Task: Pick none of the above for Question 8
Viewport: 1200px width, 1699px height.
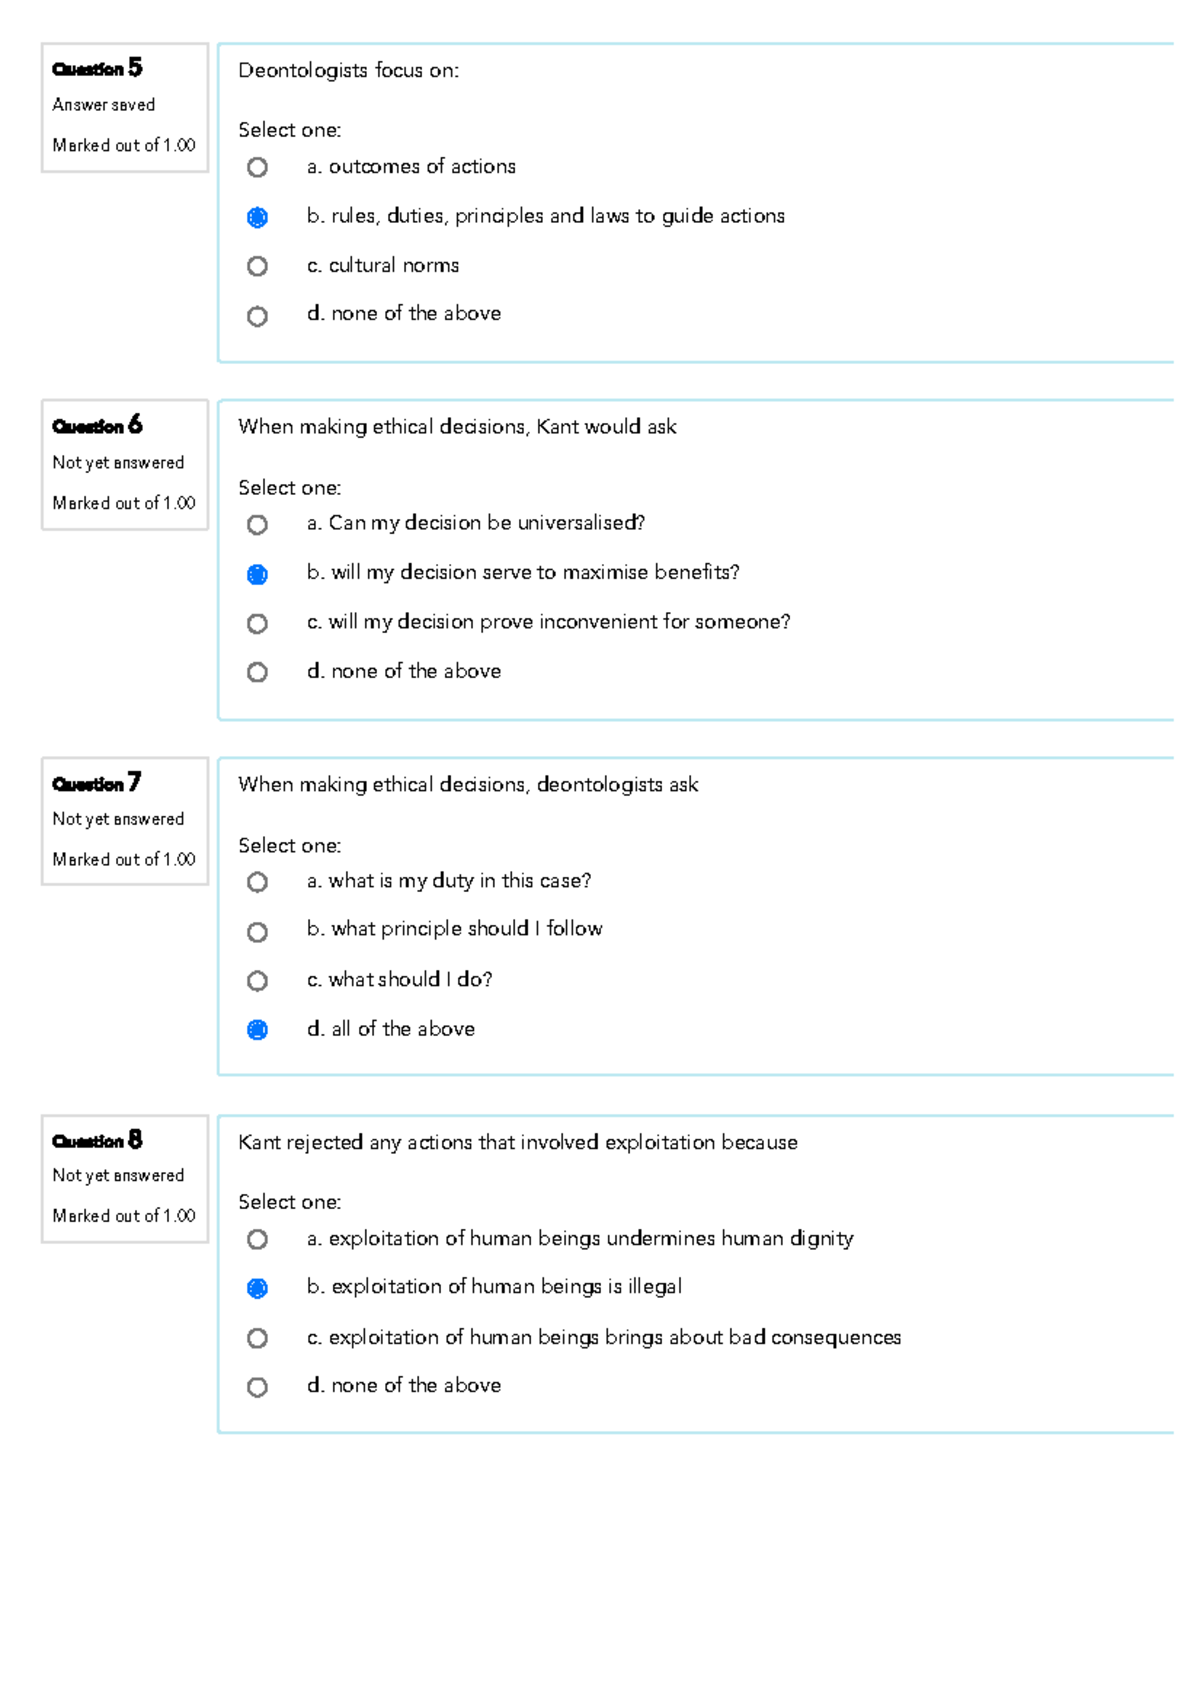Action: pos(258,1387)
